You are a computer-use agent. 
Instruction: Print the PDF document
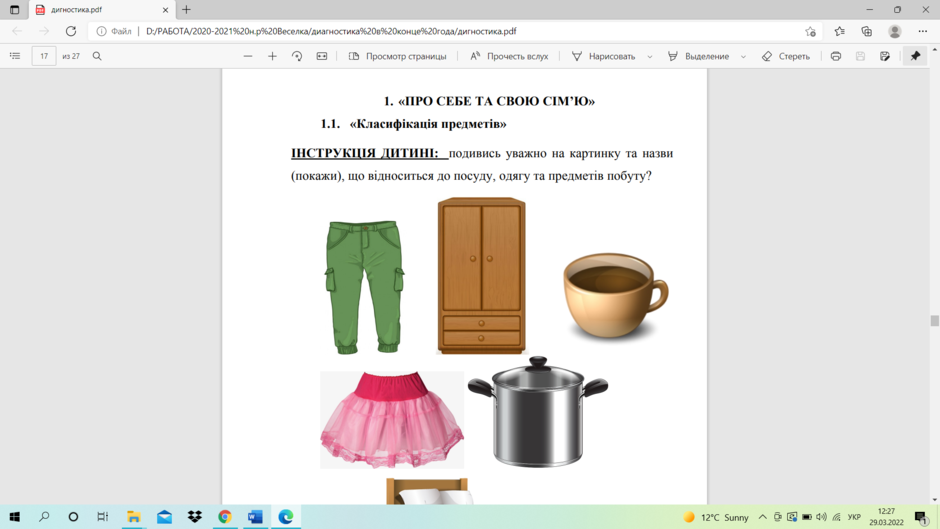pyautogui.click(x=836, y=56)
